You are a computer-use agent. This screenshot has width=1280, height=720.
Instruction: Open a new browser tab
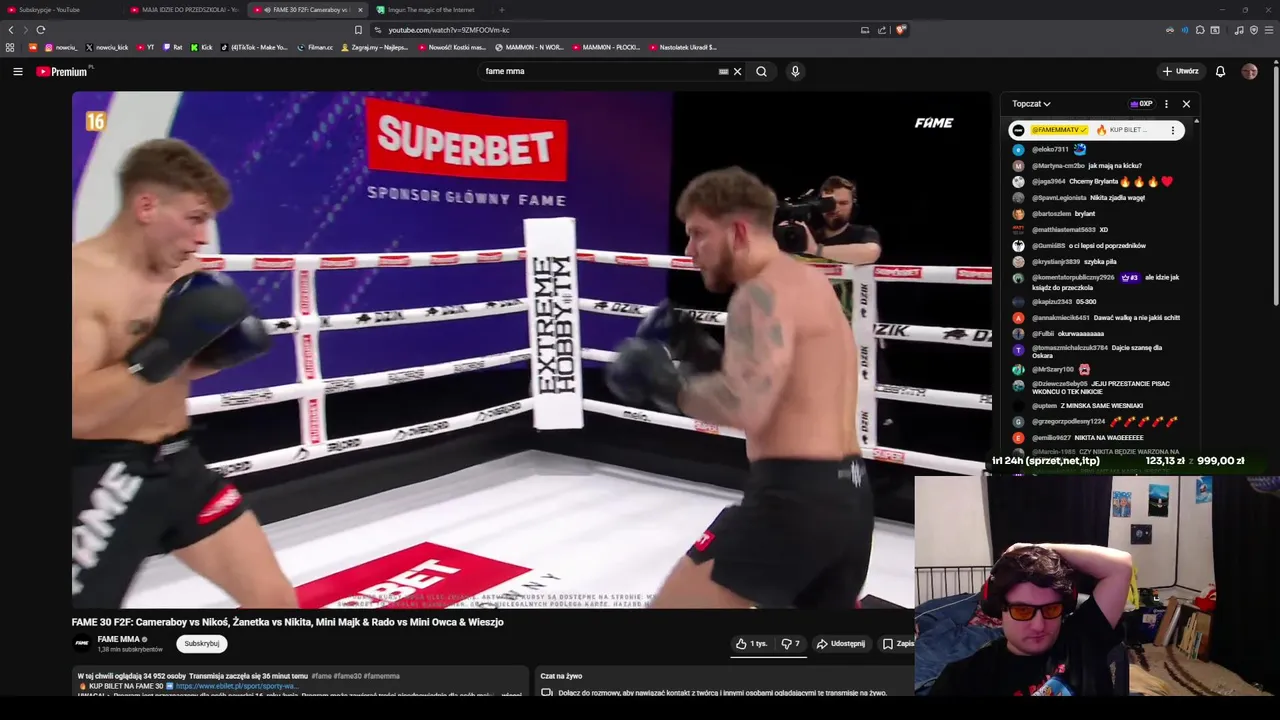click(x=502, y=10)
